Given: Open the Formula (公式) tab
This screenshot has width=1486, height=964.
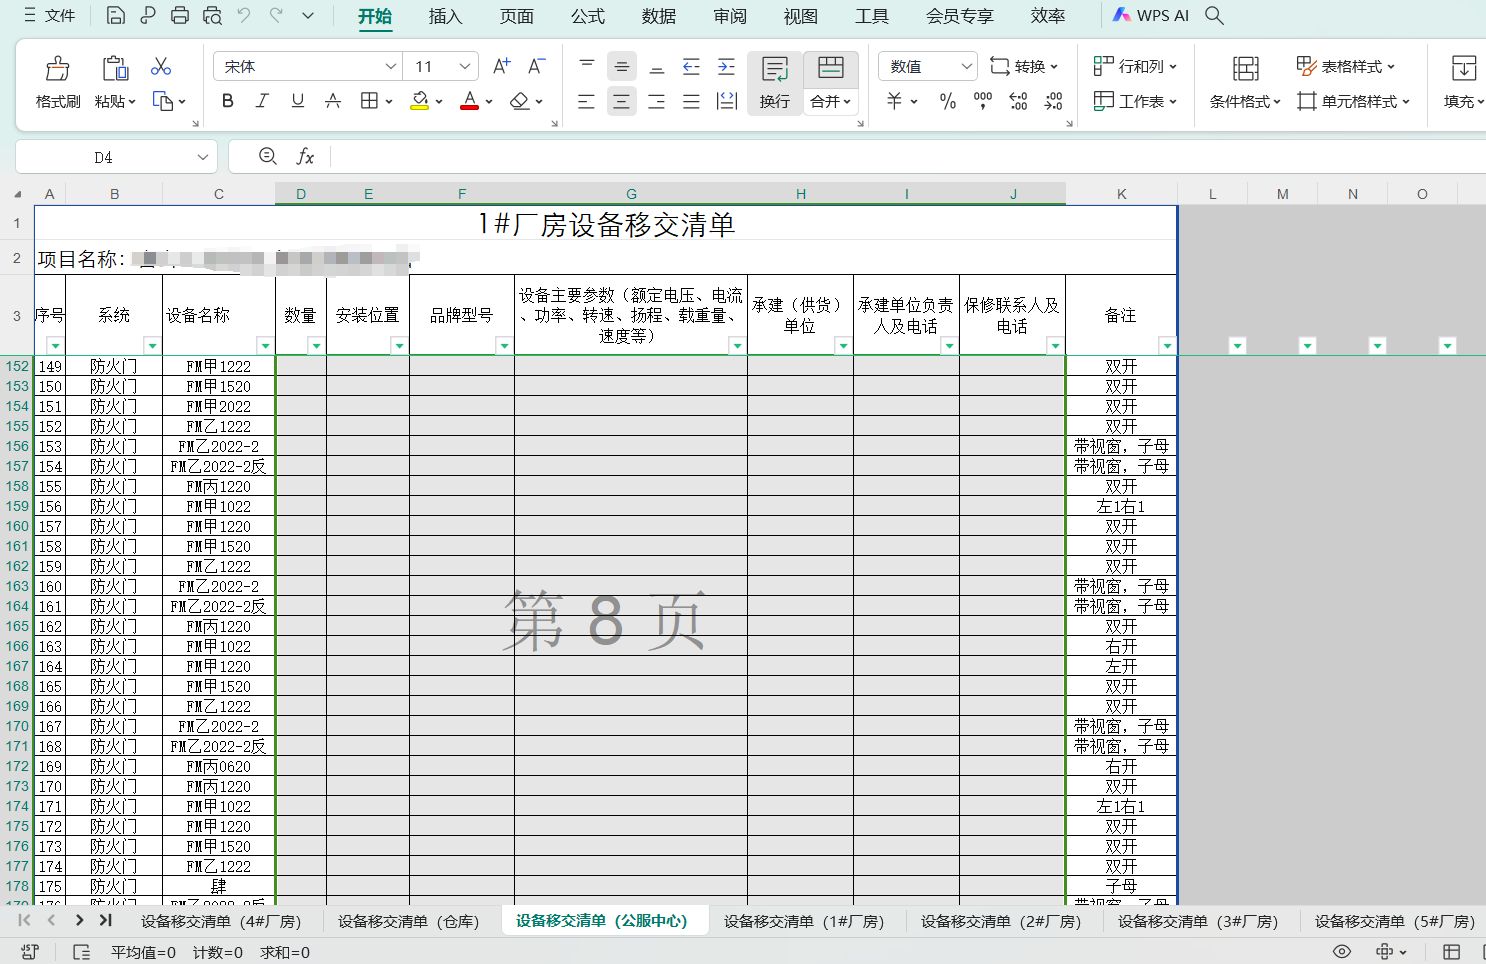Looking at the screenshot, I should click(588, 16).
